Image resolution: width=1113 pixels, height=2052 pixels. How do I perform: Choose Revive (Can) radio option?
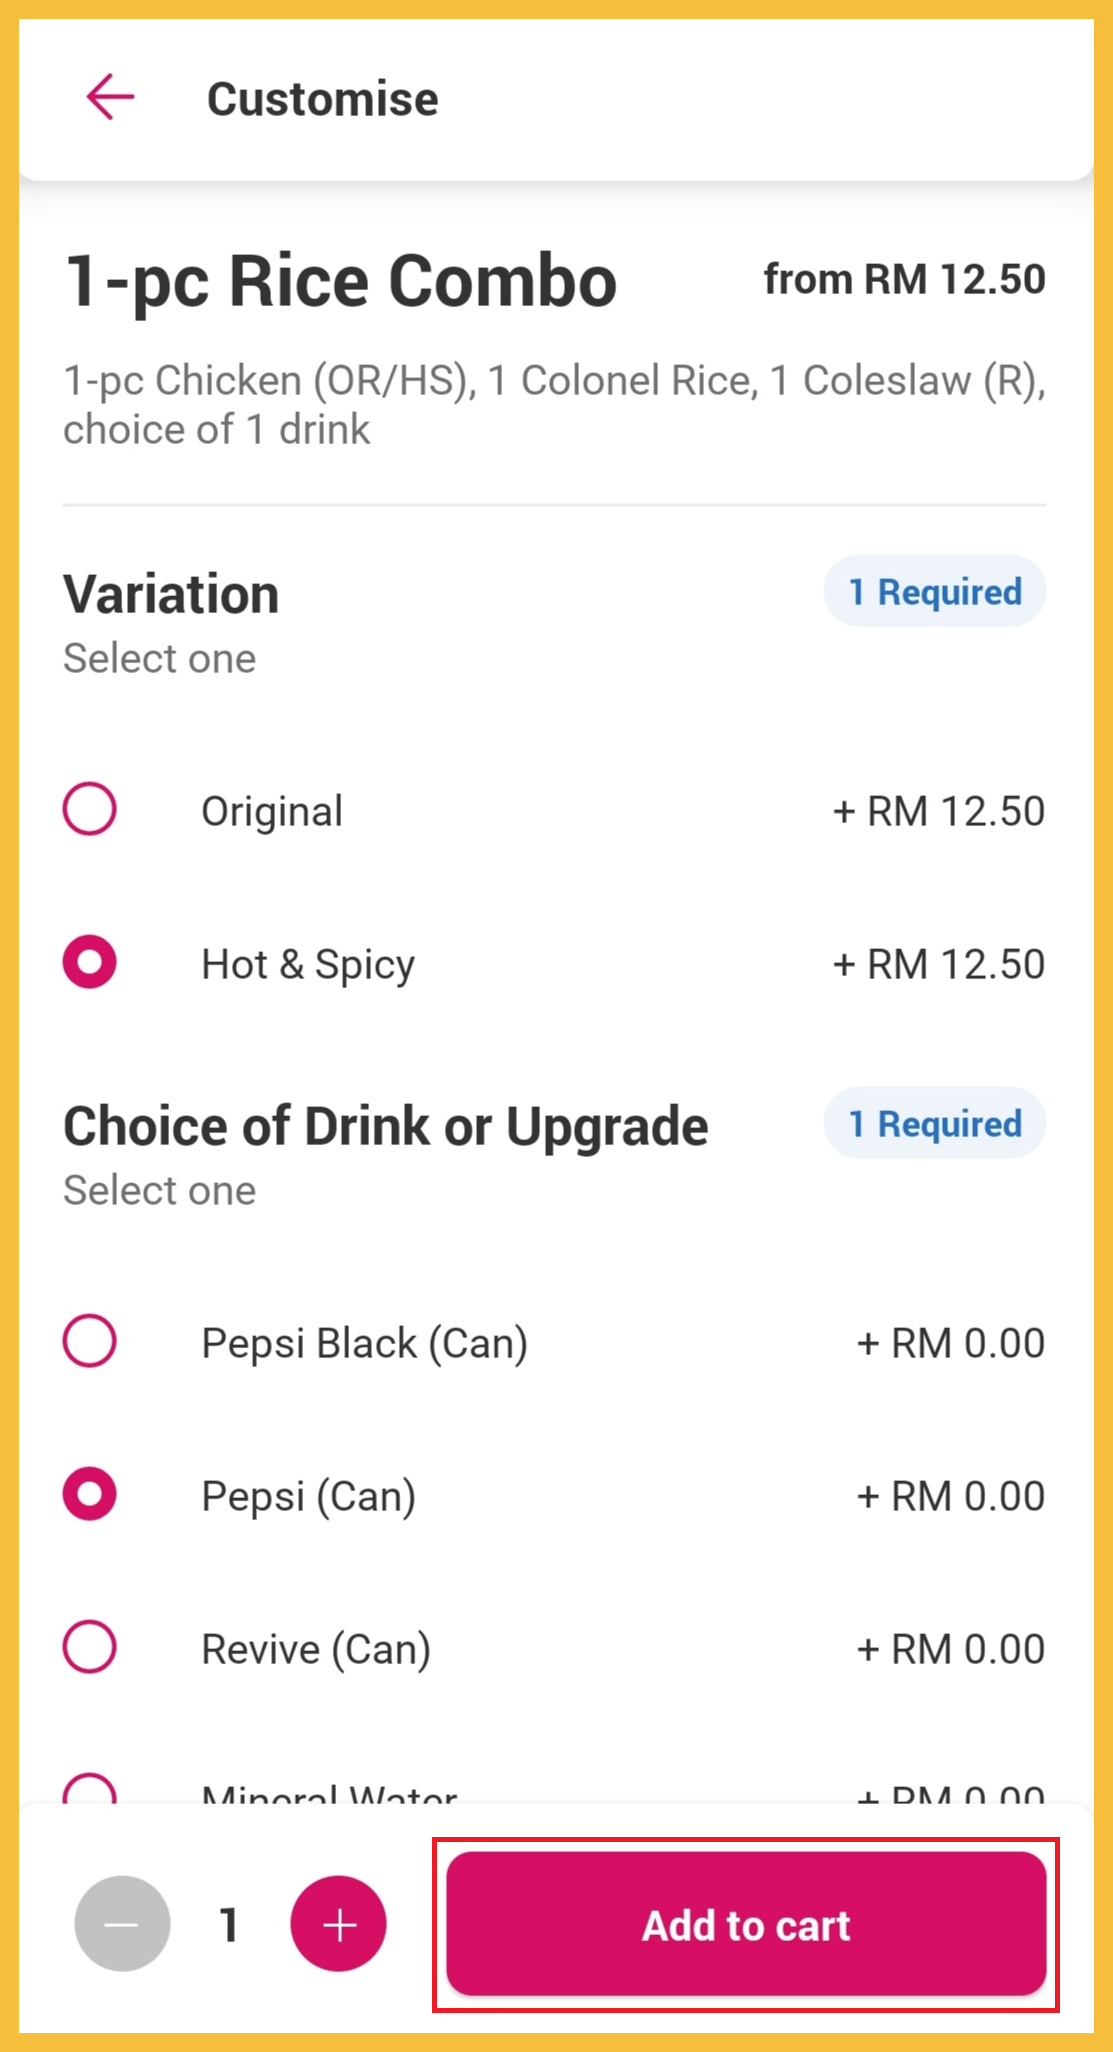click(90, 1647)
